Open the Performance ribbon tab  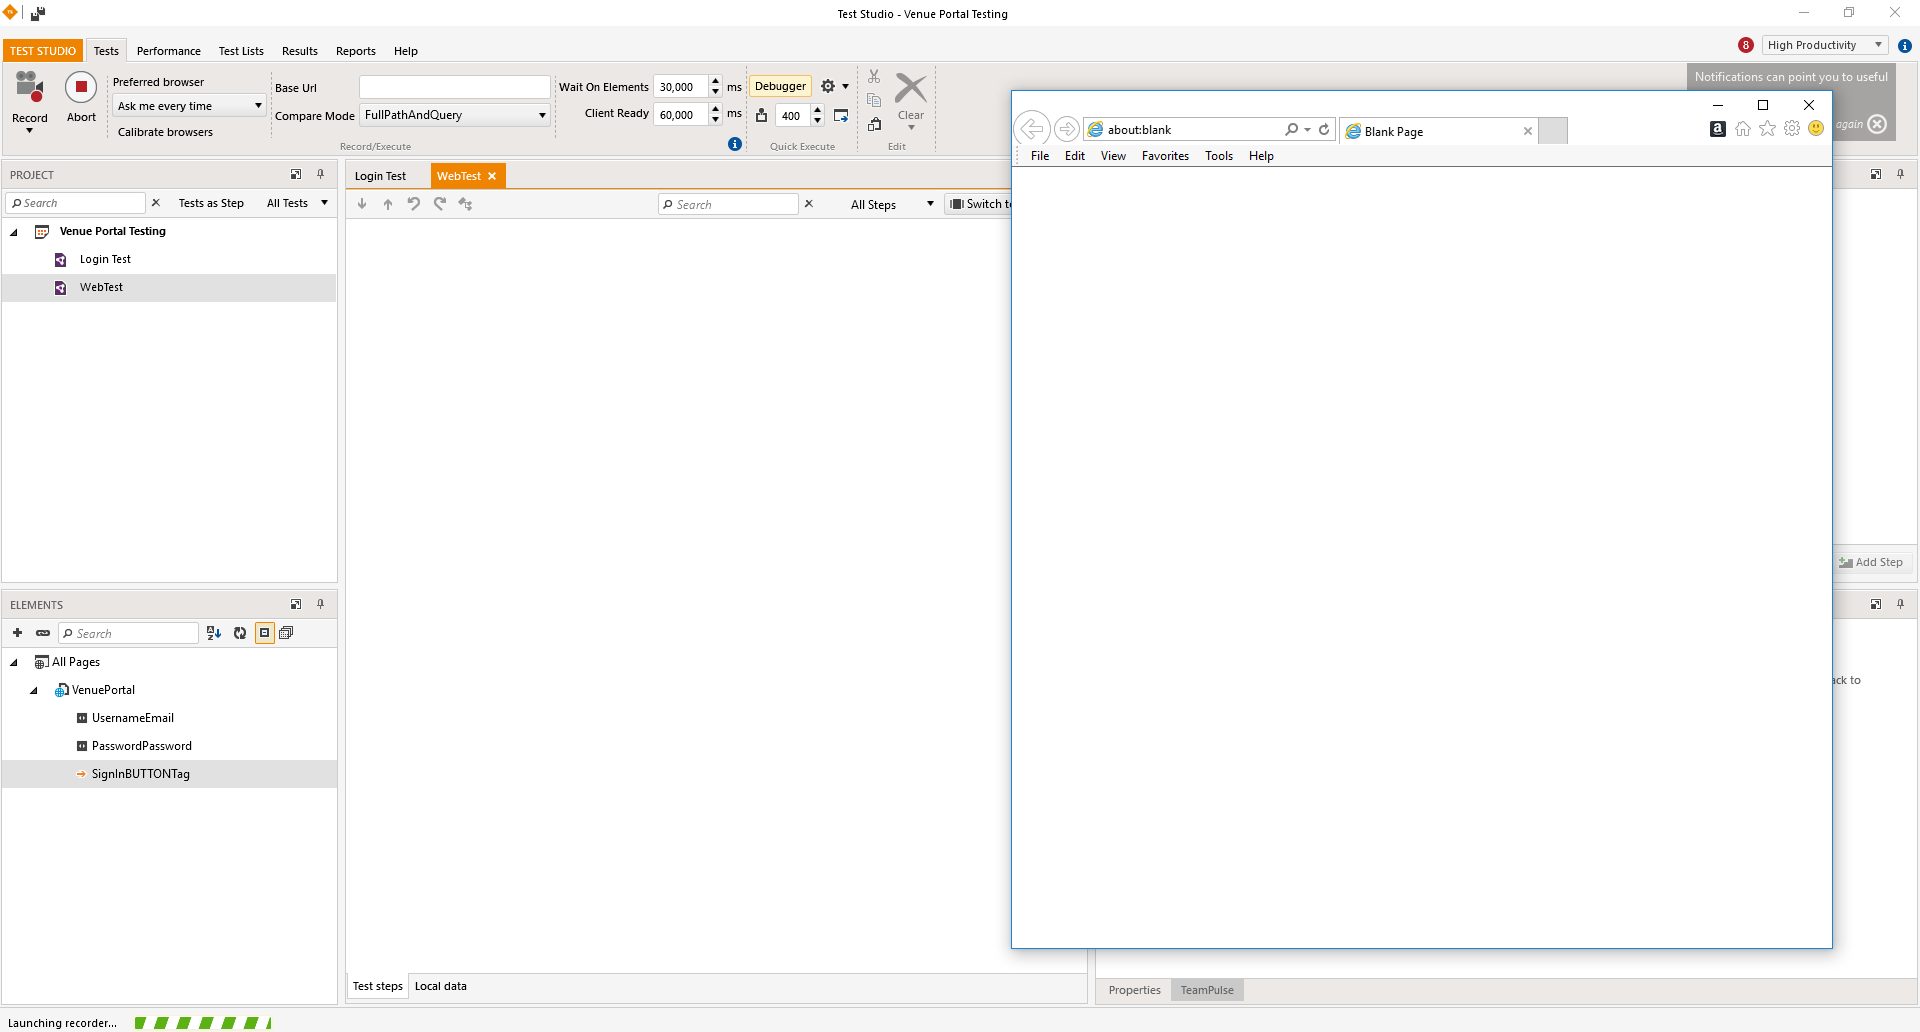tap(168, 51)
